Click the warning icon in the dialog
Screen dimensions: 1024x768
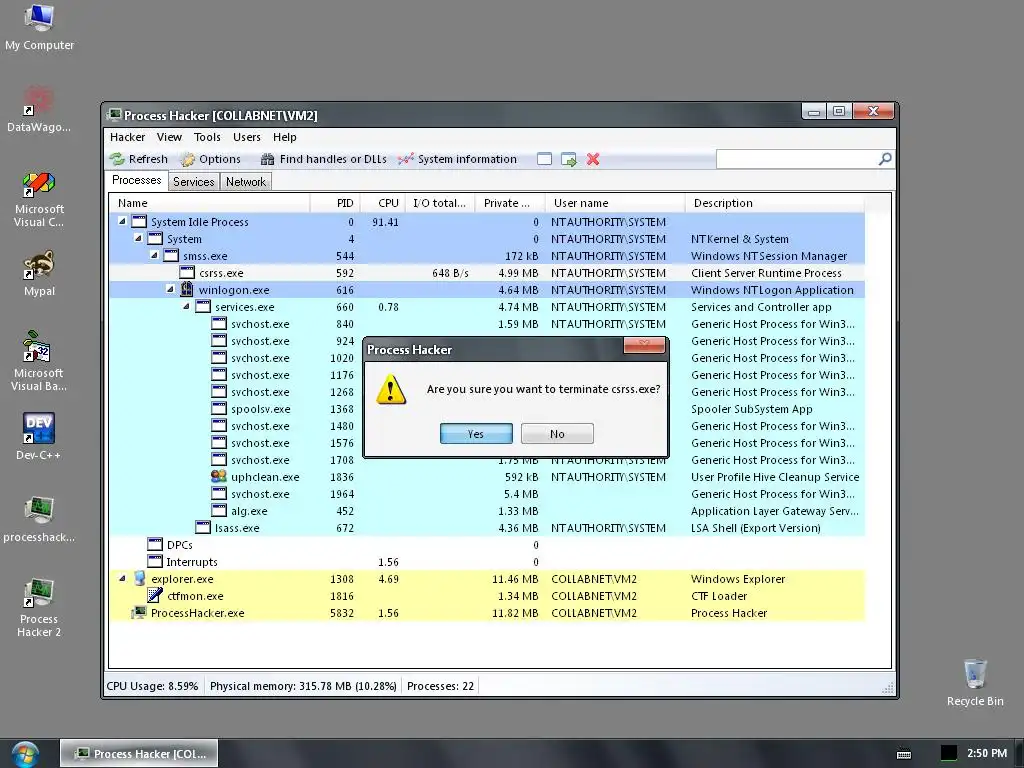391,390
